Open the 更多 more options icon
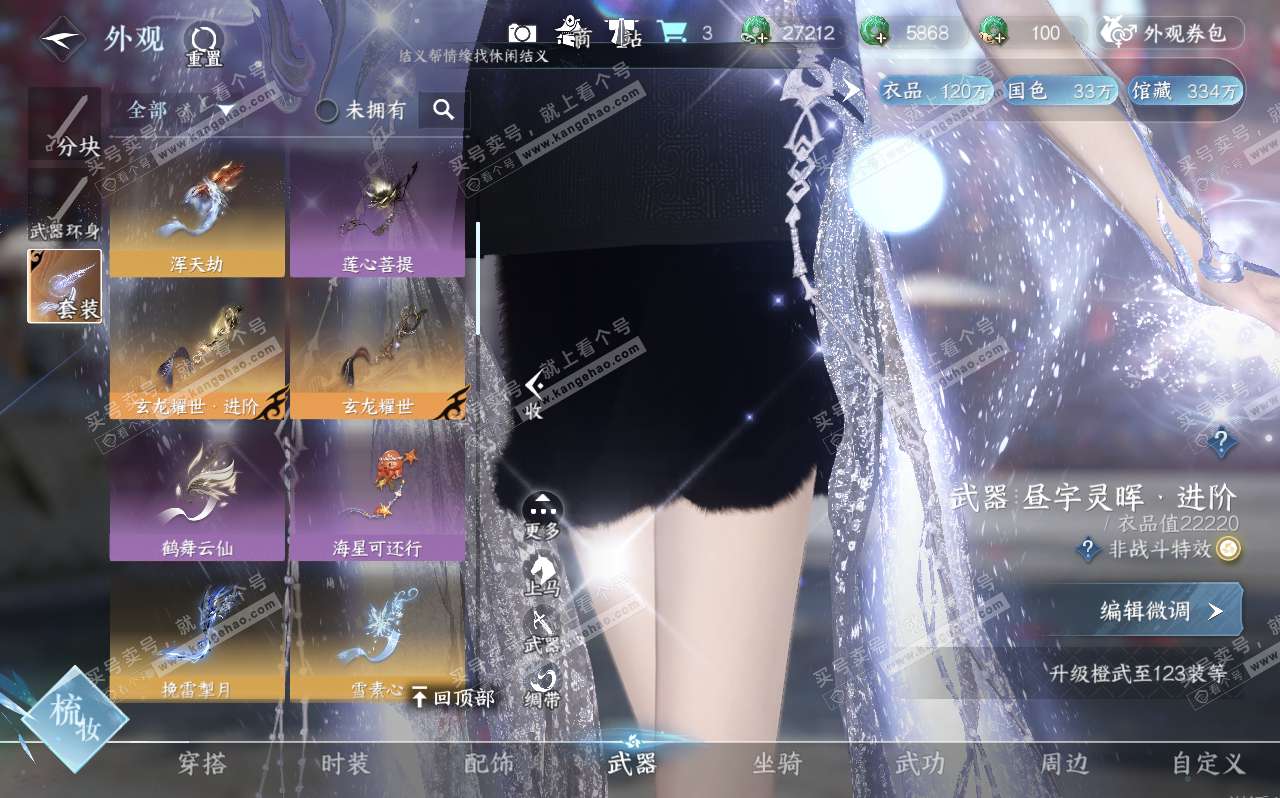This screenshot has height=798, width=1280. (x=542, y=516)
